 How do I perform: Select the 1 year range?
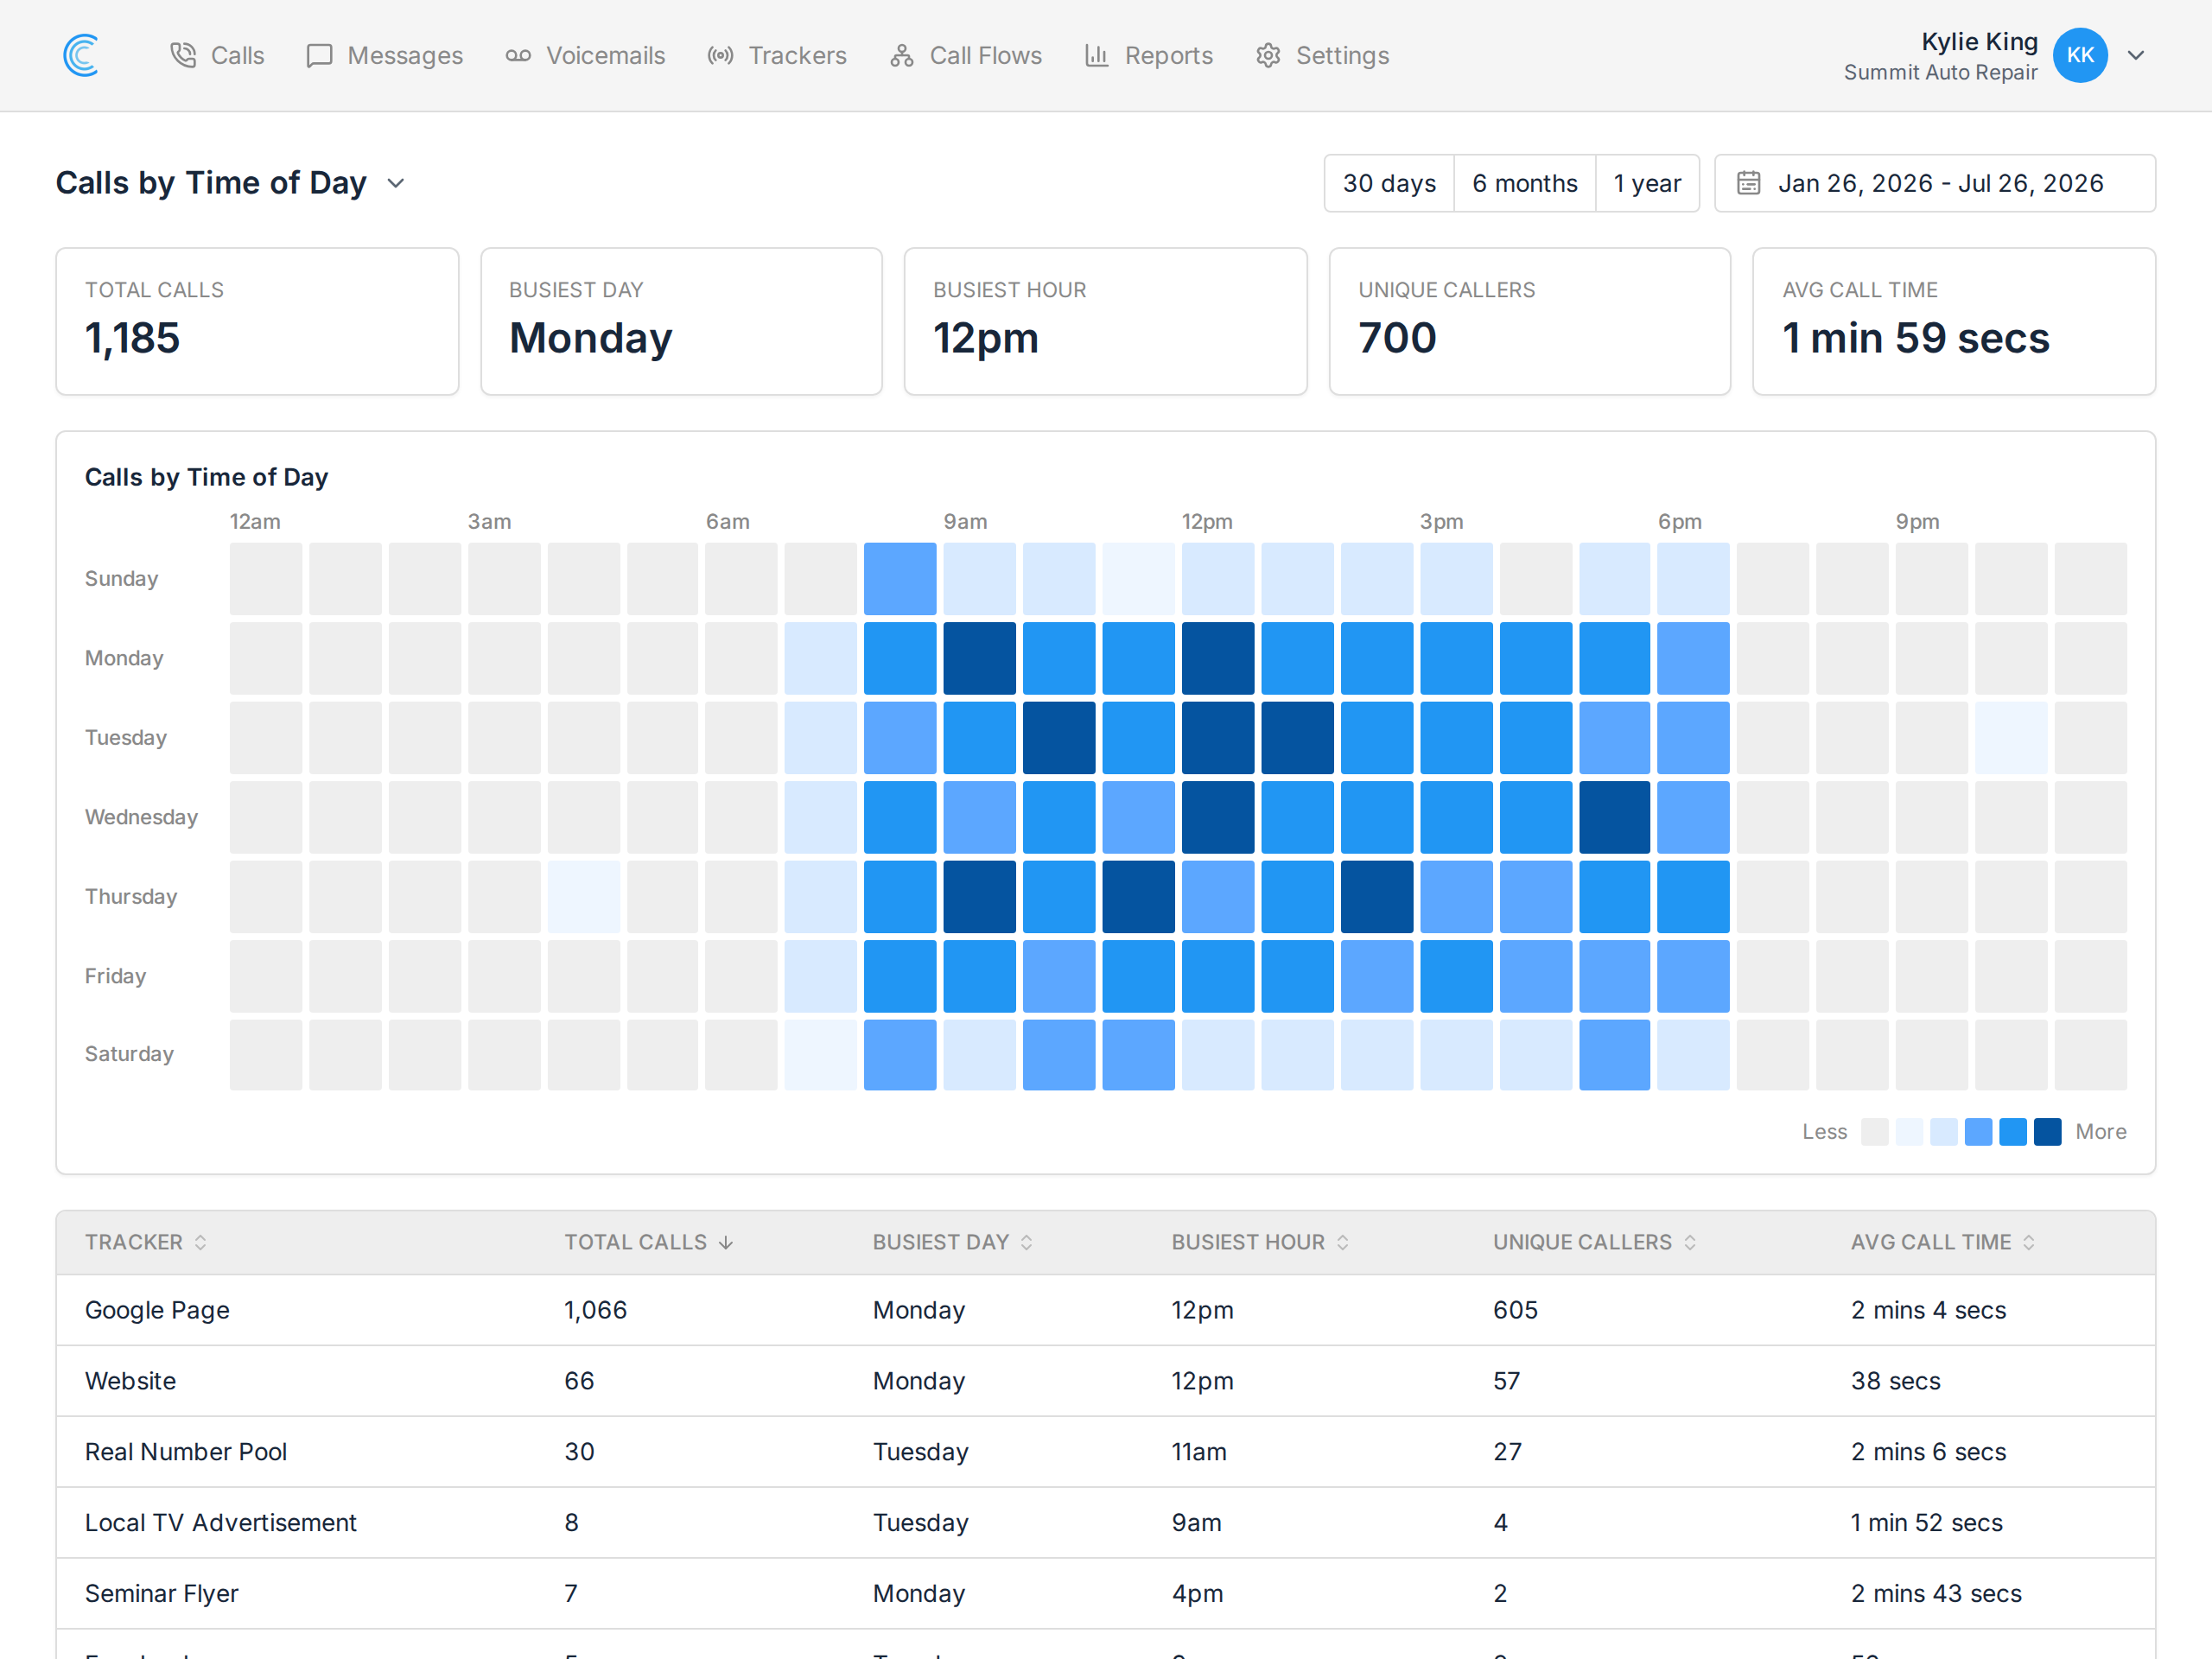point(1646,183)
